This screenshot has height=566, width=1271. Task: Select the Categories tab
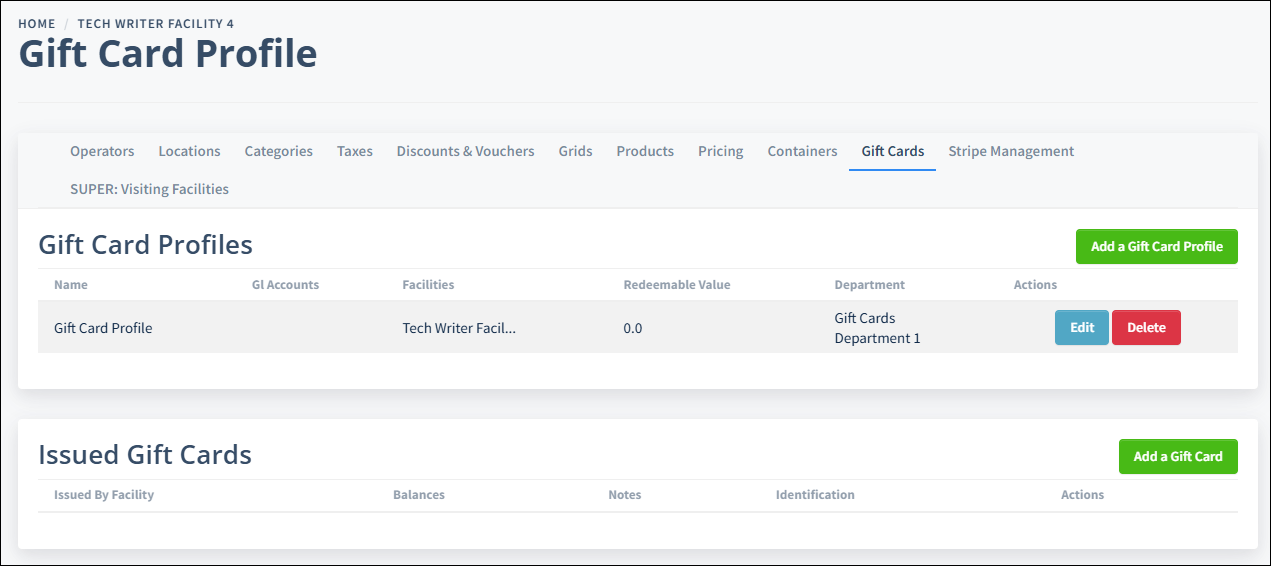[278, 151]
